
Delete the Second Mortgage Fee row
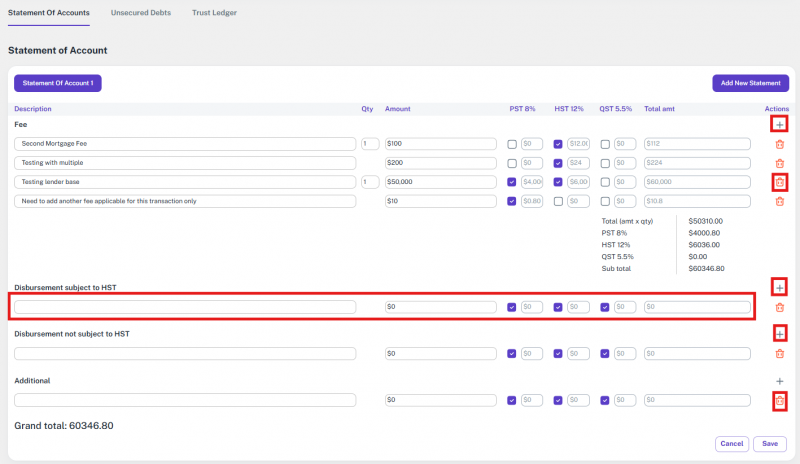pyautogui.click(x=779, y=144)
